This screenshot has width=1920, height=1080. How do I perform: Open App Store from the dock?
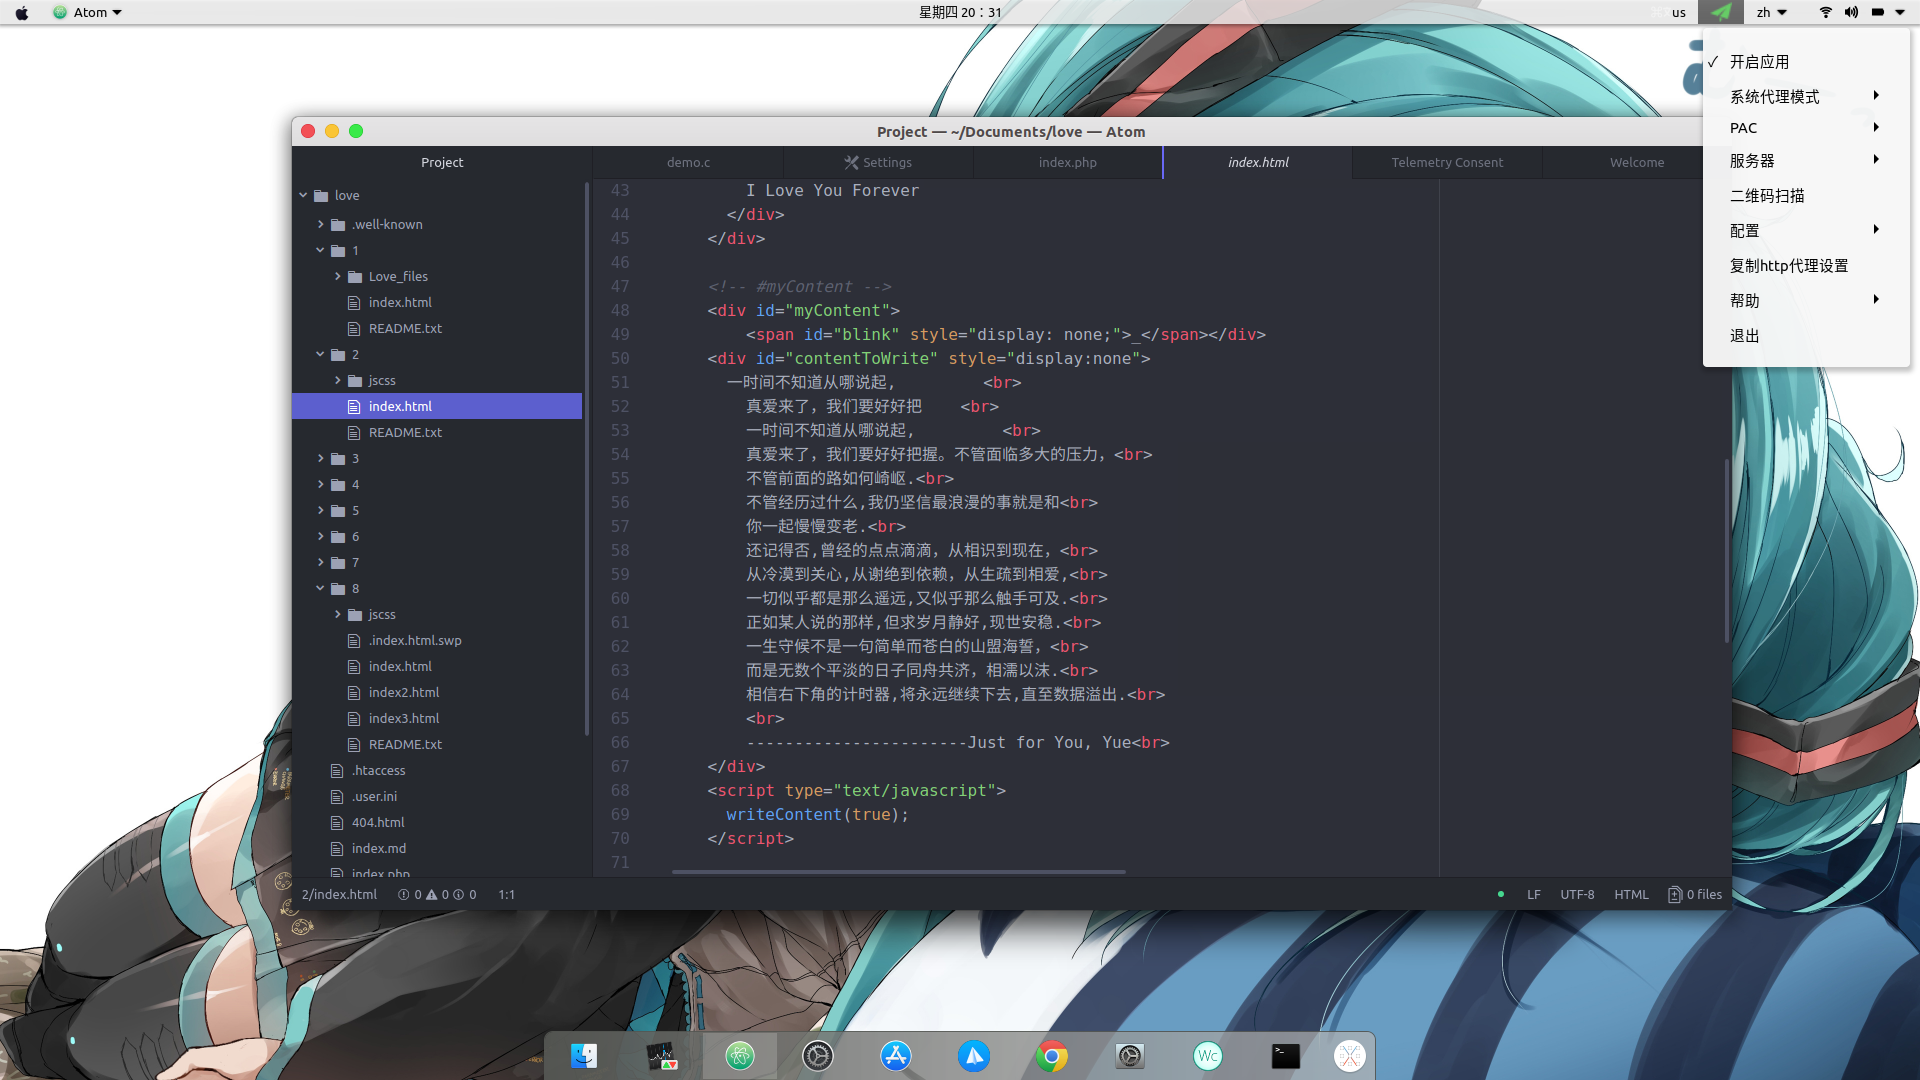coord(895,1056)
